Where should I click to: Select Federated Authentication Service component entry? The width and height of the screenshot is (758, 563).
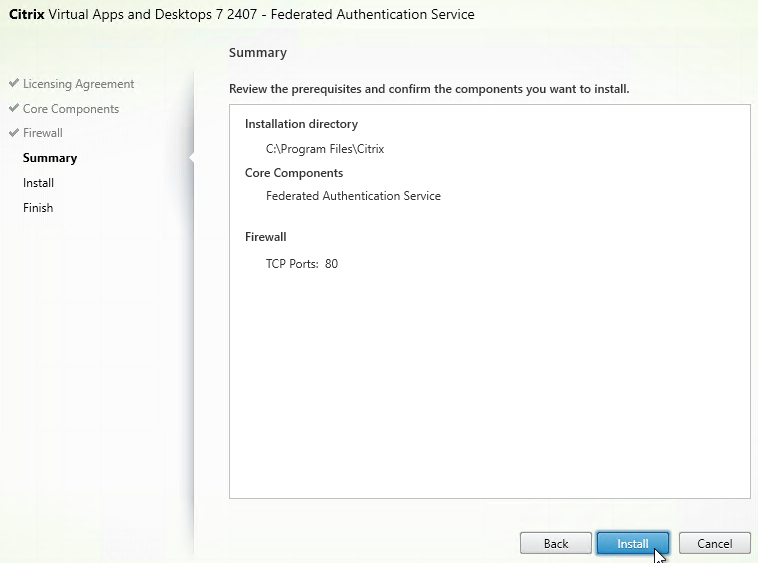click(x=353, y=196)
